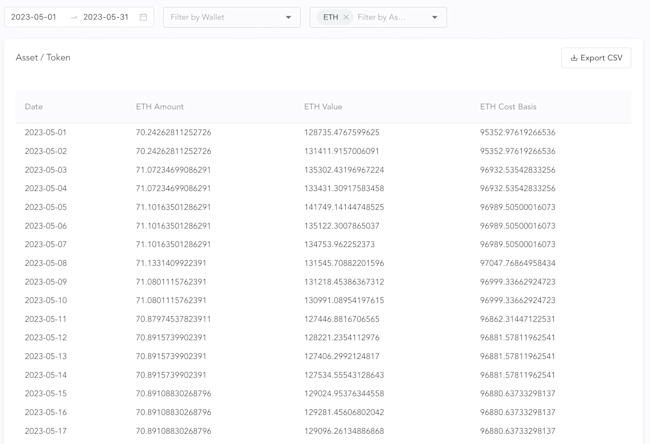Select the 2023-05-01 date cell
Viewport: 650px width, 444px height.
[x=46, y=132]
